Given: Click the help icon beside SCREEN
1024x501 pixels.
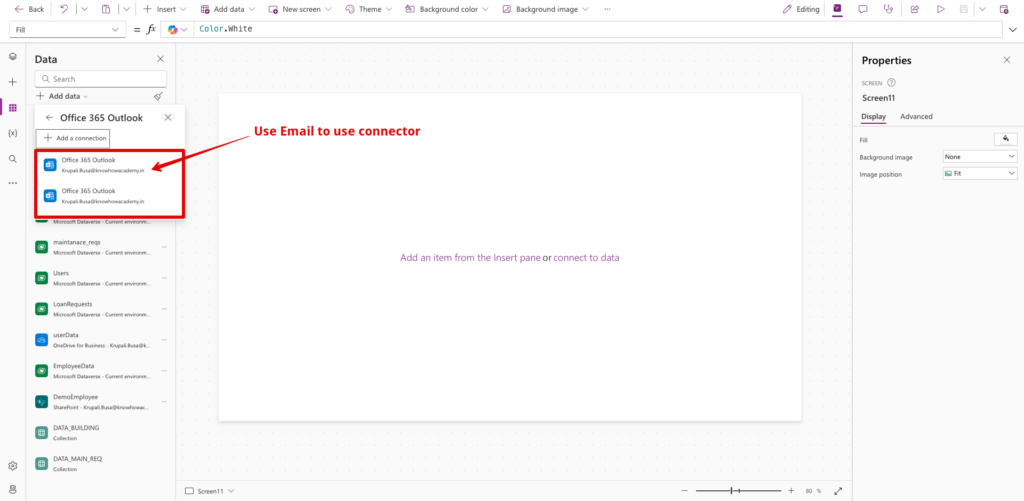Looking at the screenshot, I should tap(891, 83).
